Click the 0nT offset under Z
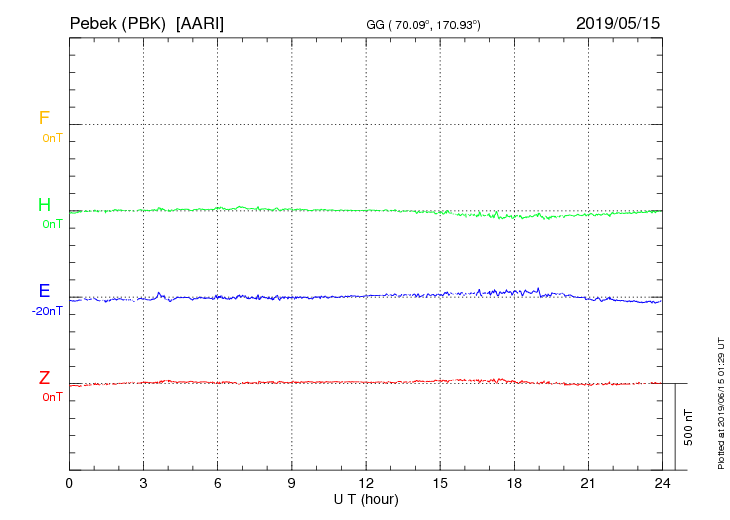730x520 pixels. tap(52, 397)
